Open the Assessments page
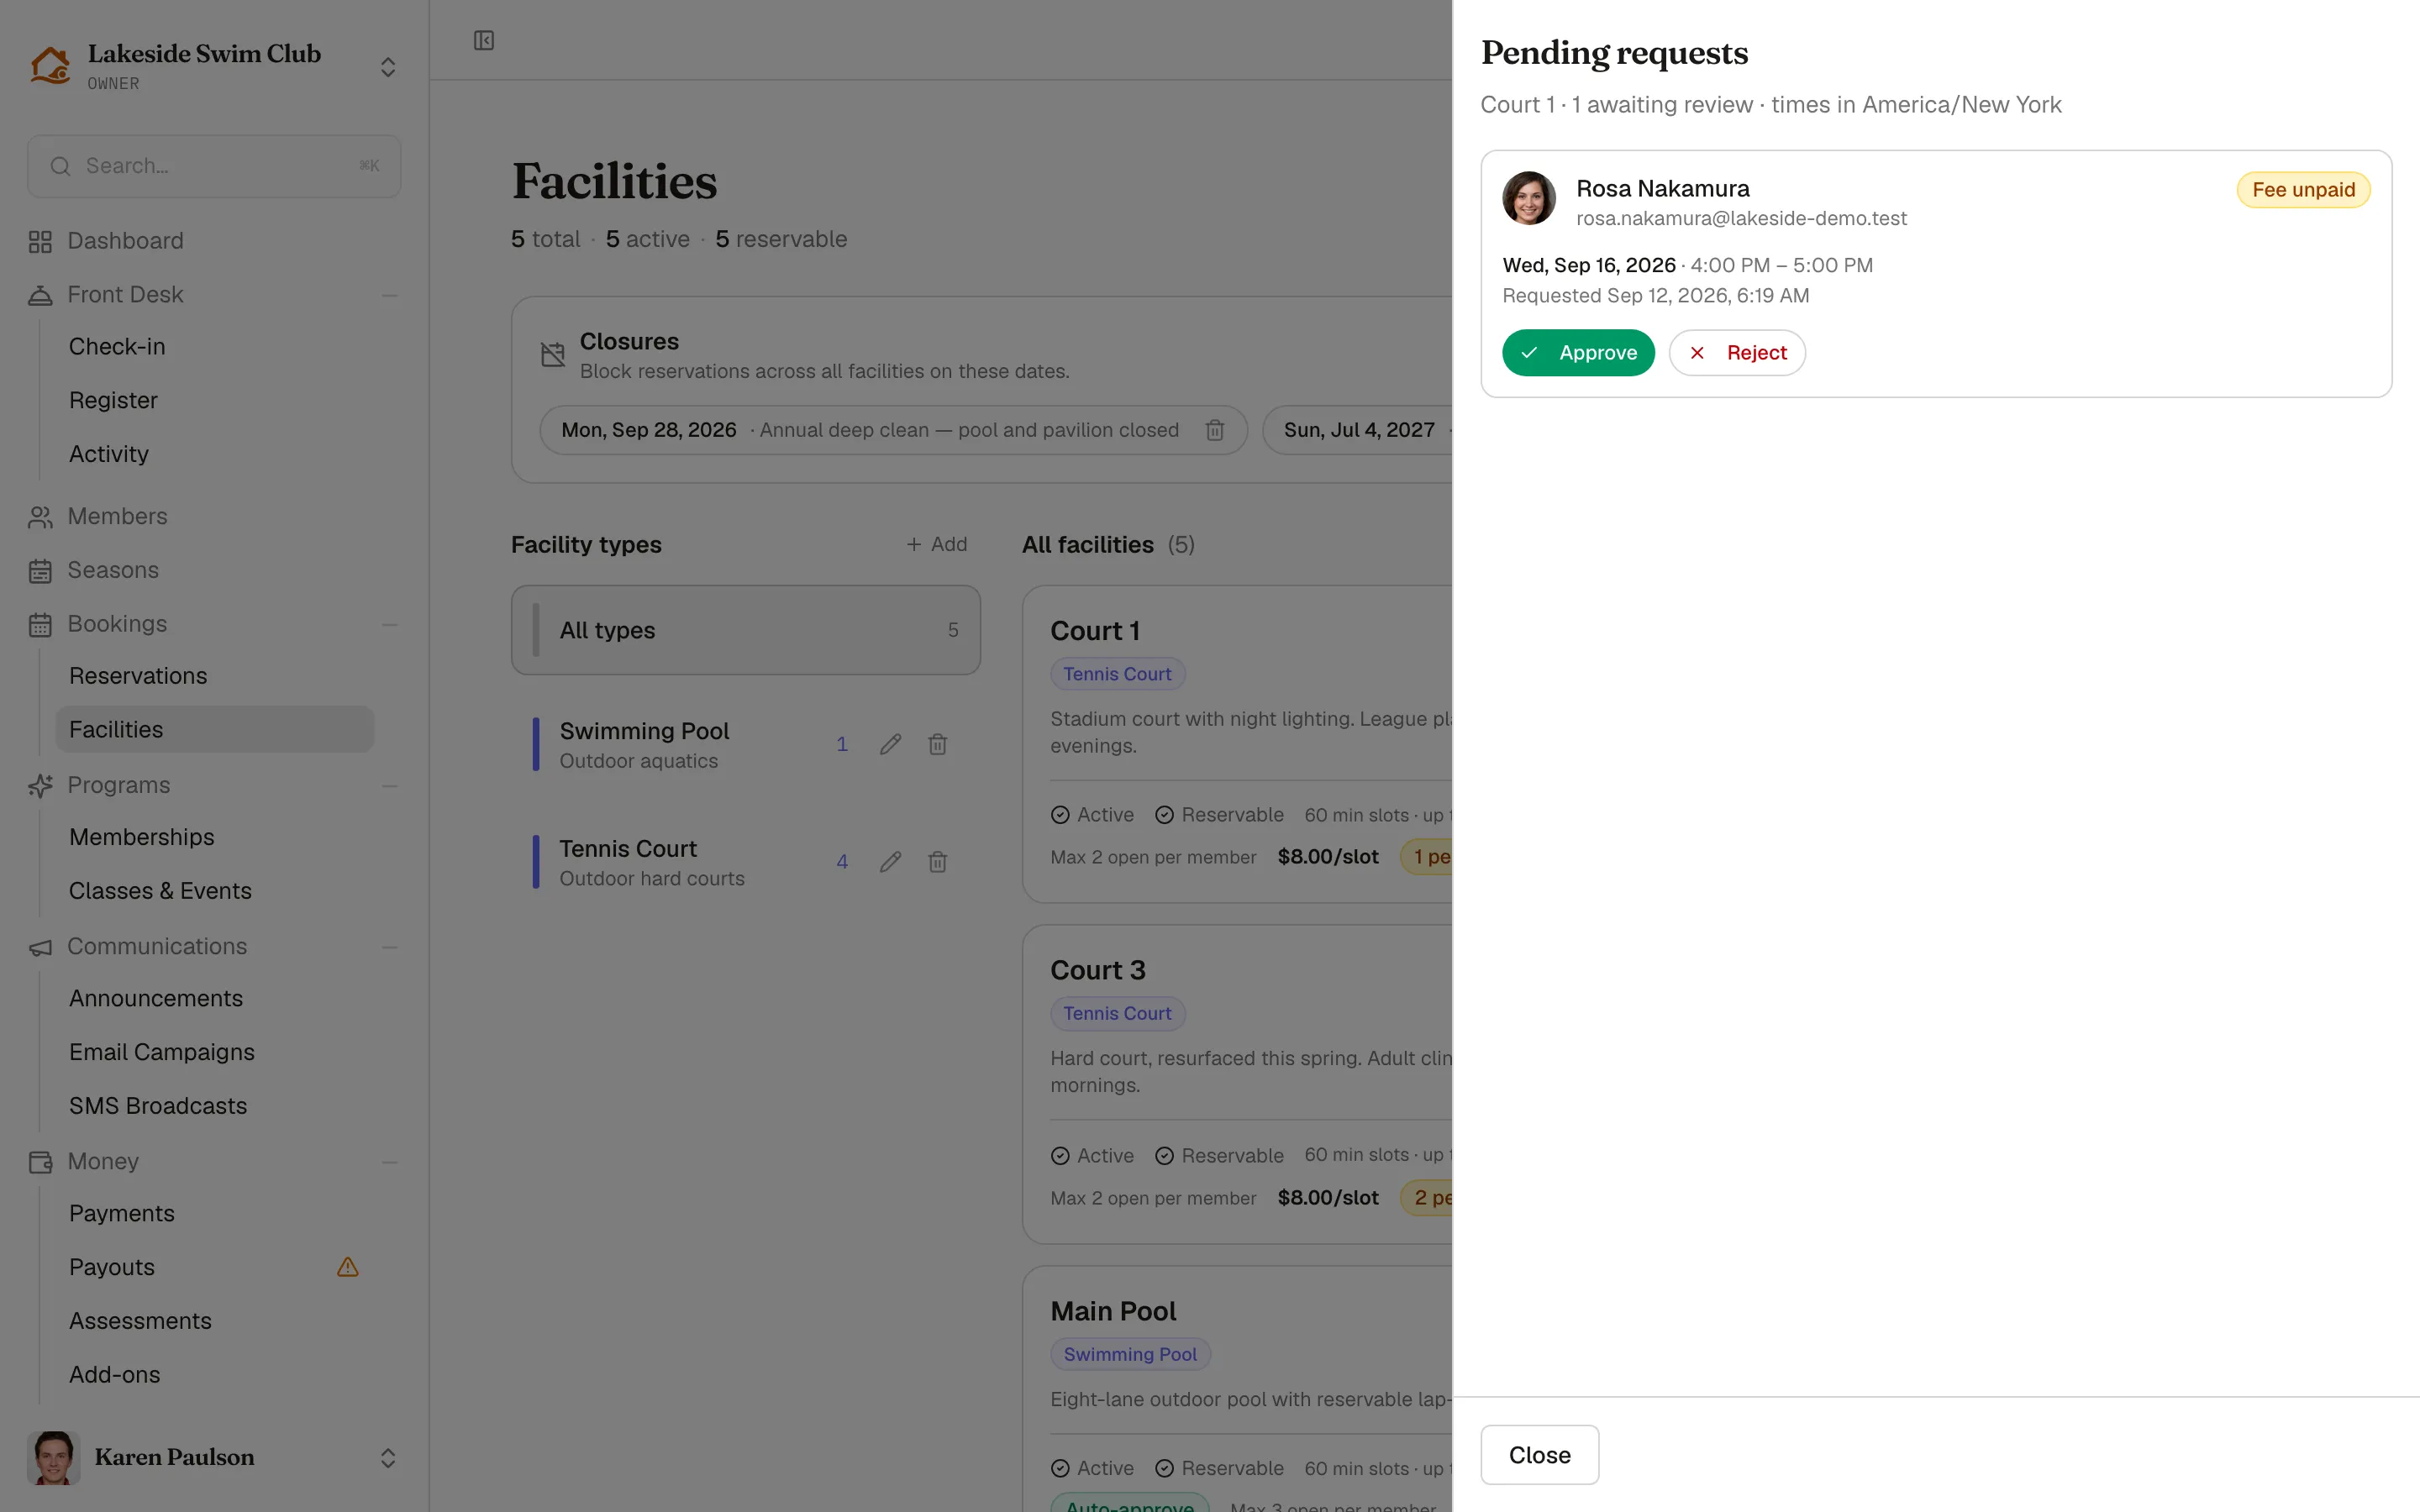The width and height of the screenshot is (2420, 1512). pos(140,1321)
